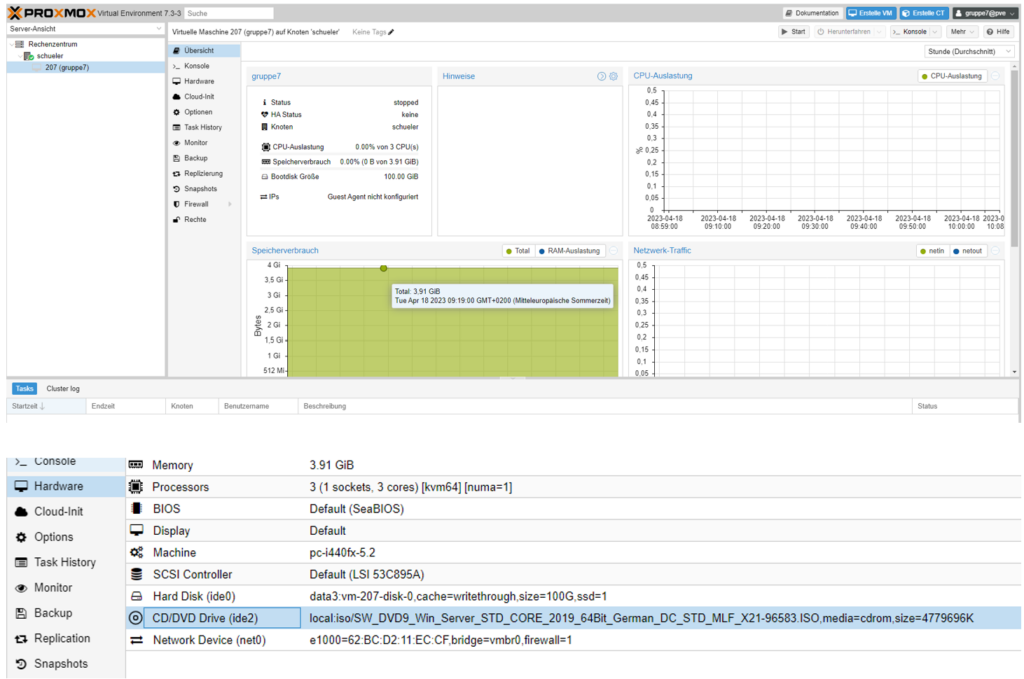Screen dimensions: 1024x679
Task: Open Cloud-Init in the upper VM menu
Action: click(x=197, y=97)
